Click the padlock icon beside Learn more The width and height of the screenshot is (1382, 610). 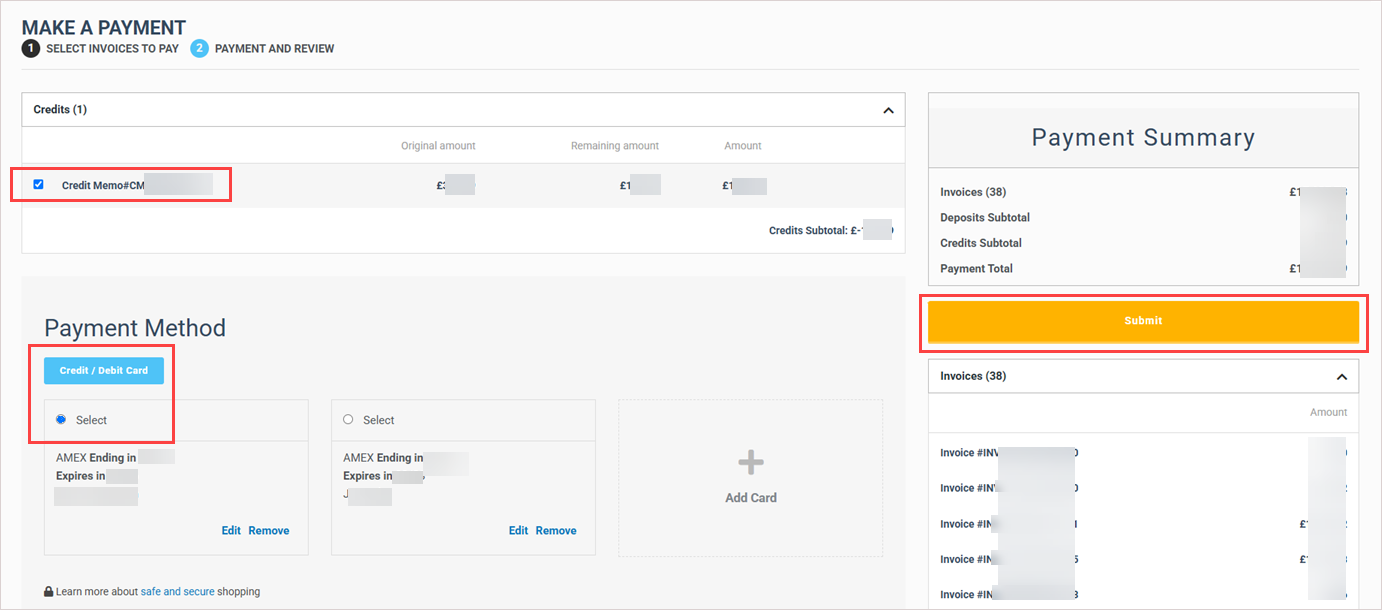point(48,592)
